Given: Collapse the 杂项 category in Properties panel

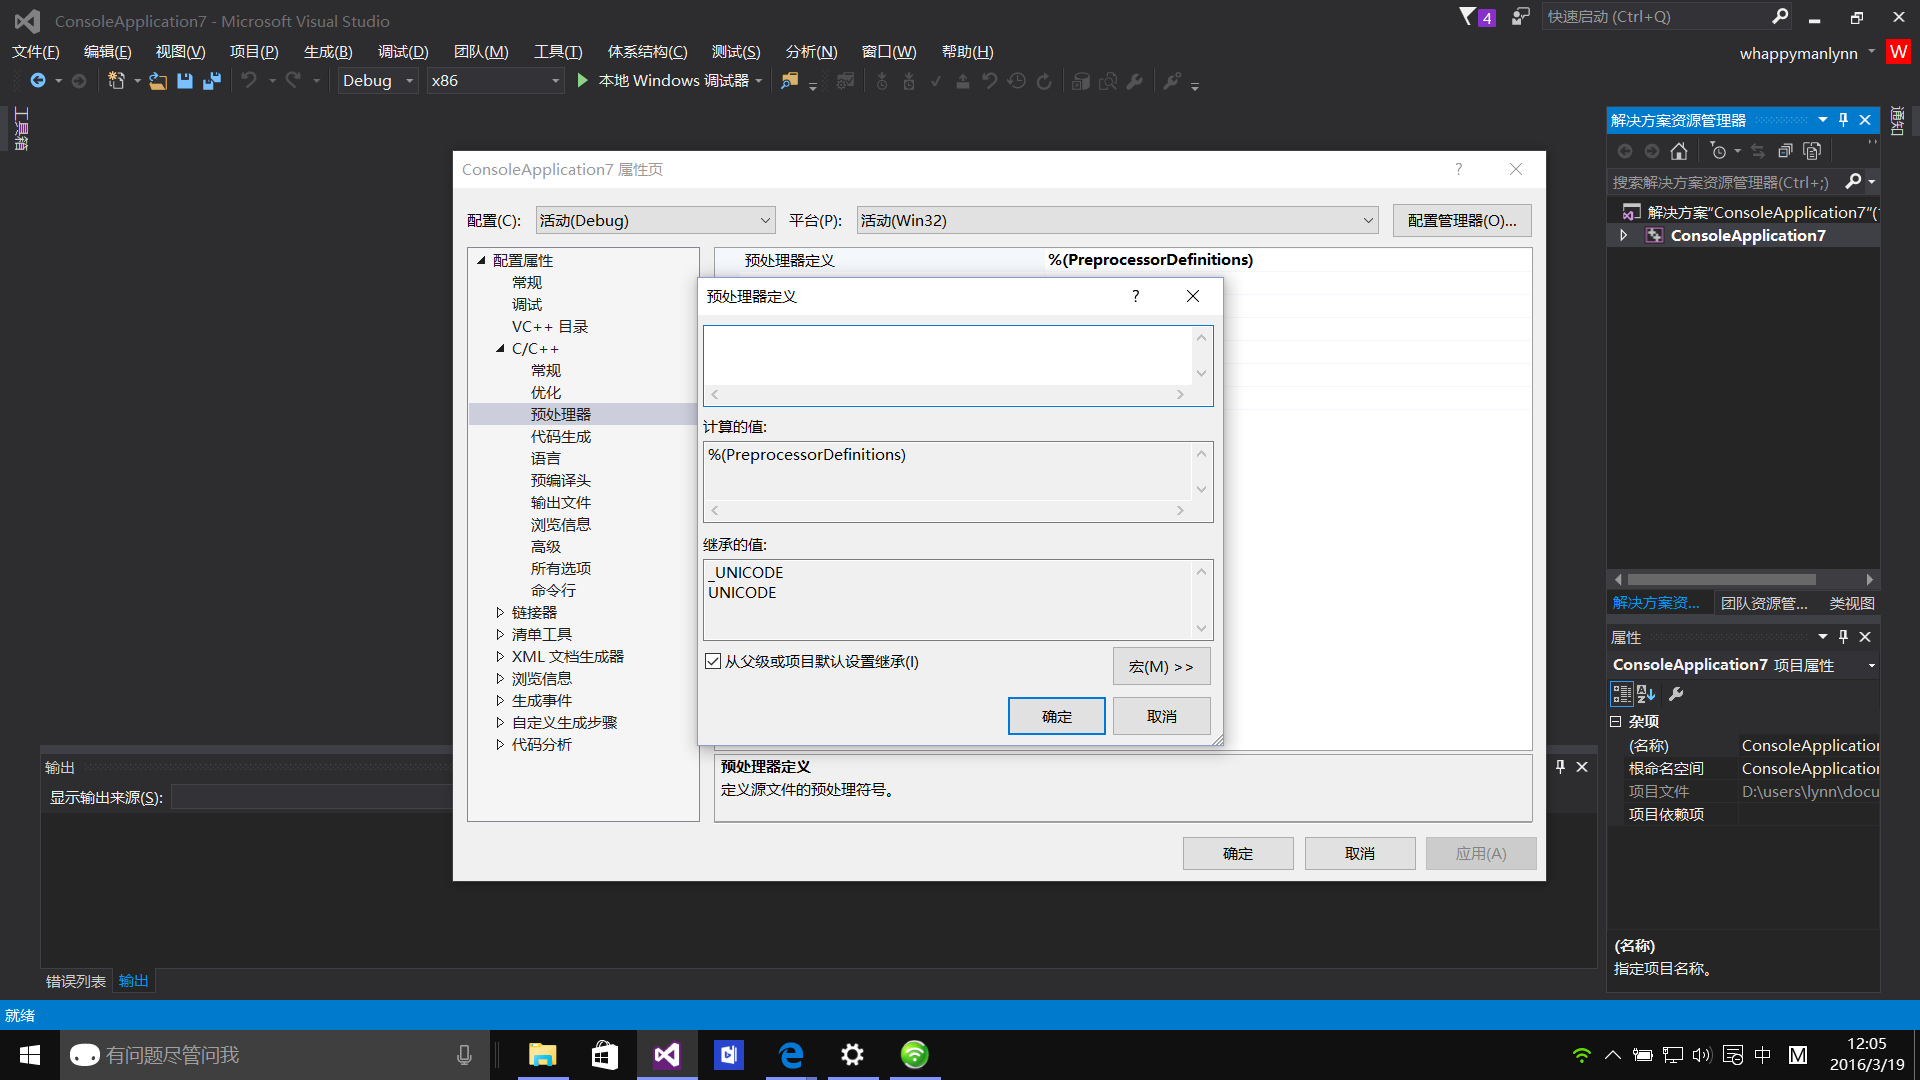Looking at the screenshot, I should [x=1616, y=721].
